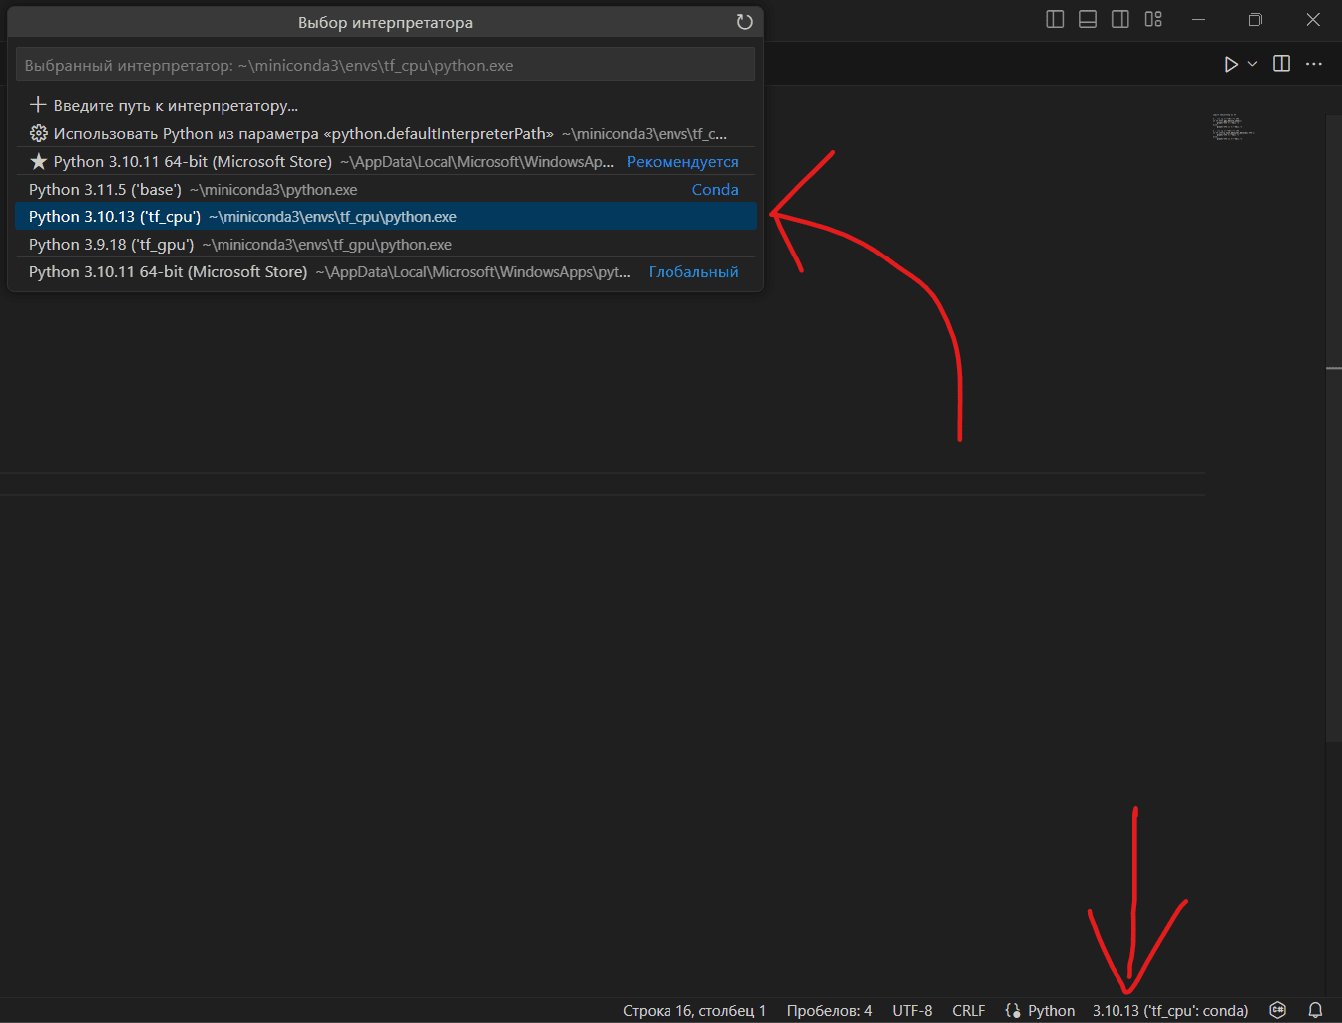Screen dimensions: 1342x1023
Task: Toggle the bottom panel layout icon
Action: click(x=1088, y=19)
